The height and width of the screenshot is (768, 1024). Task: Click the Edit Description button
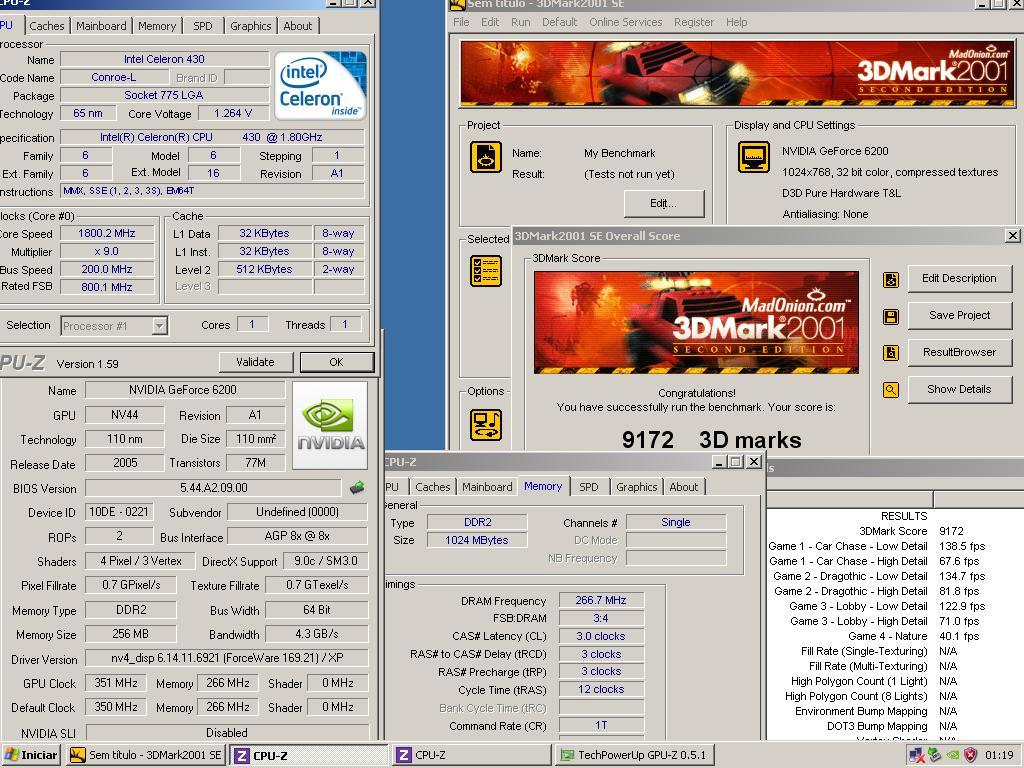[x=959, y=279]
